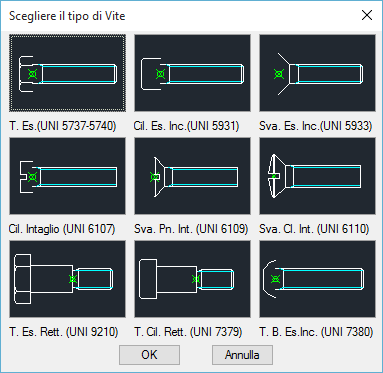Click the T. Es.(UNI 5737-5740) text label
The height and width of the screenshot is (373, 383).
[63, 126]
